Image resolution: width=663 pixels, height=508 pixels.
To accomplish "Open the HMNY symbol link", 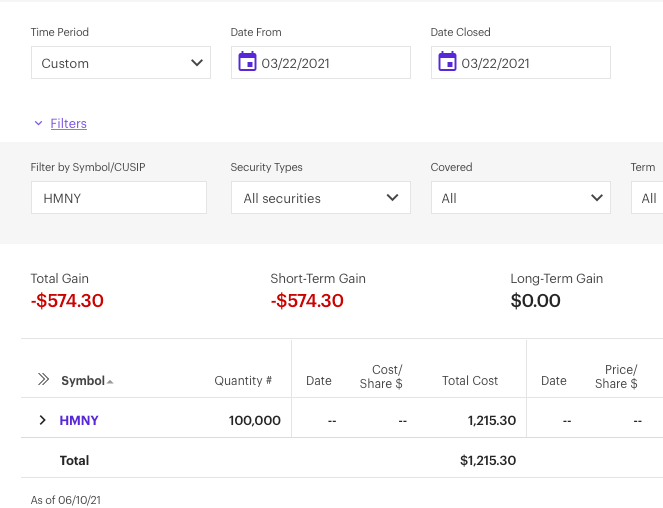I will tap(79, 420).
